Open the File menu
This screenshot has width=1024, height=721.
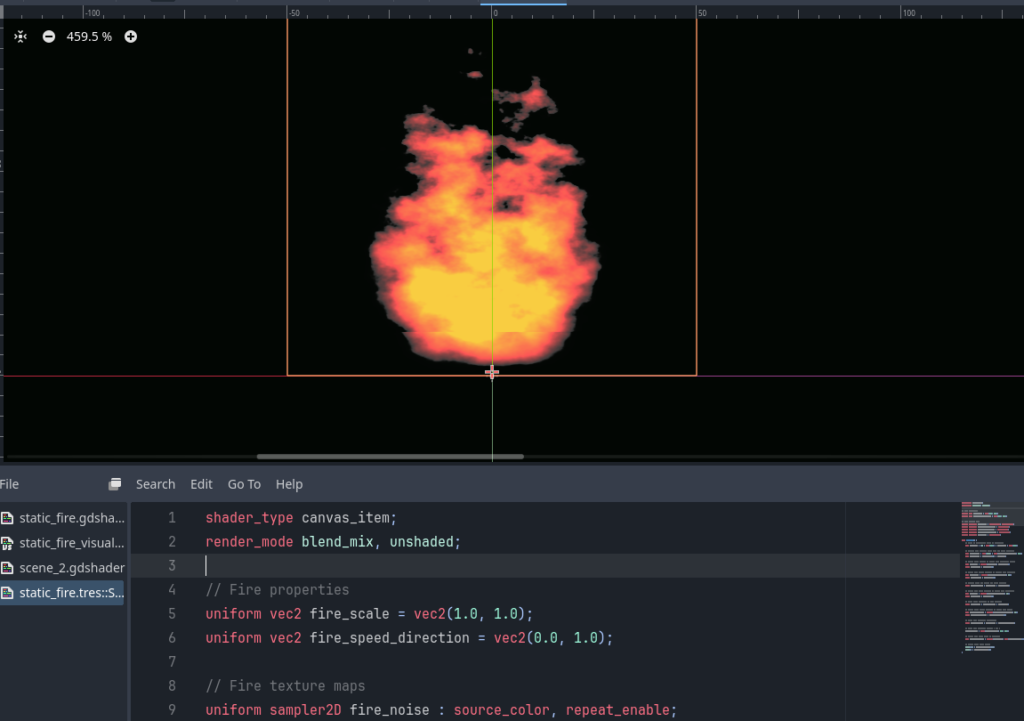[10, 483]
